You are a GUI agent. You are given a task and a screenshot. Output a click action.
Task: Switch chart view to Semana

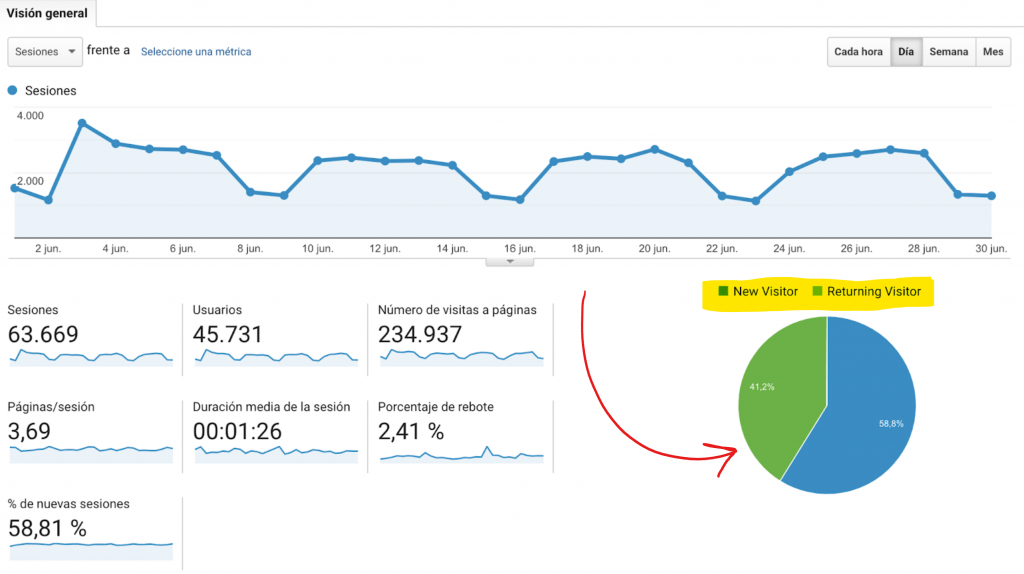pos(948,52)
